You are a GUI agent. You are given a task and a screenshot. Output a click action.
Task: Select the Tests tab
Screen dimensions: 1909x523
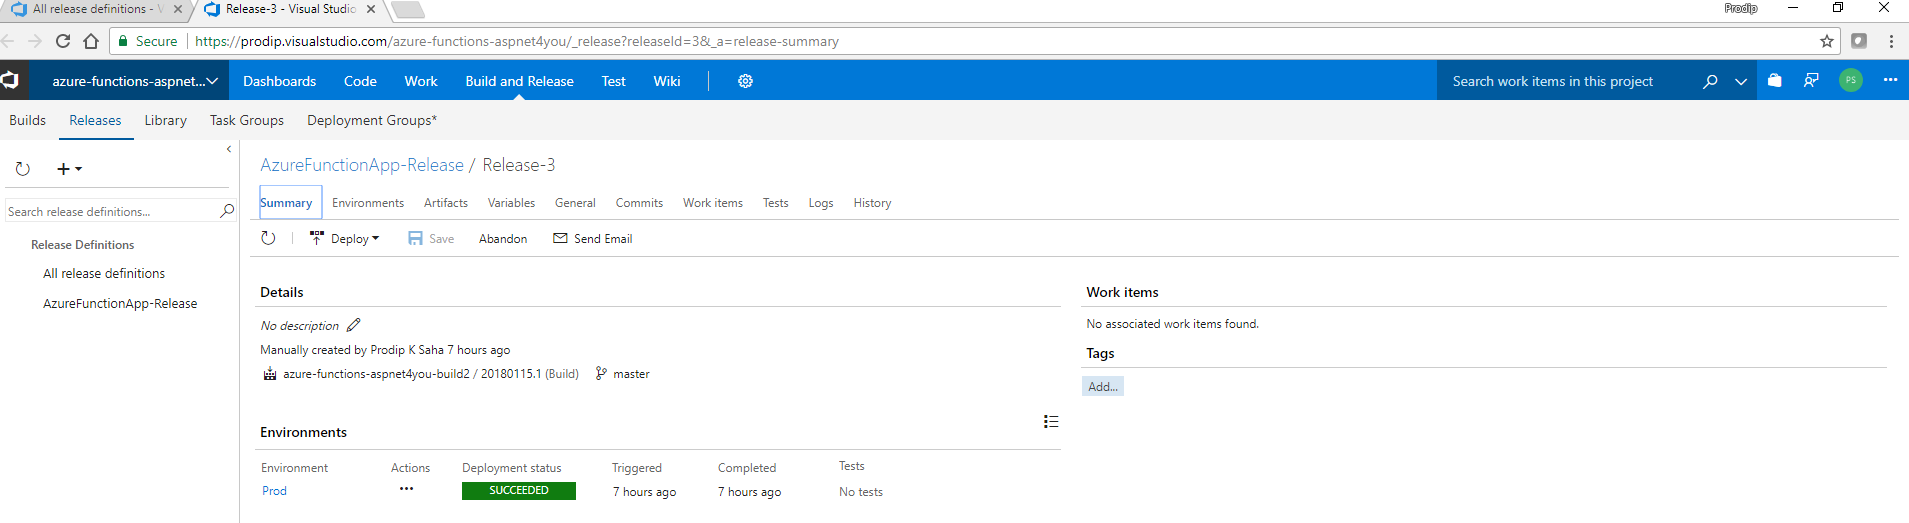[x=776, y=202]
